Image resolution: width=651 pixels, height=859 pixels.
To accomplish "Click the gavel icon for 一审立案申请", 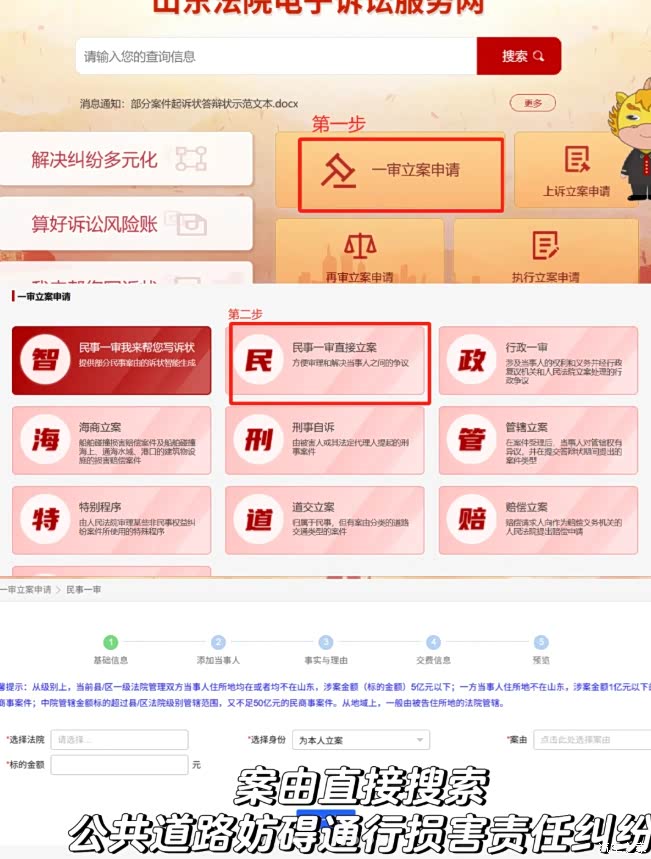I will [x=338, y=171].
